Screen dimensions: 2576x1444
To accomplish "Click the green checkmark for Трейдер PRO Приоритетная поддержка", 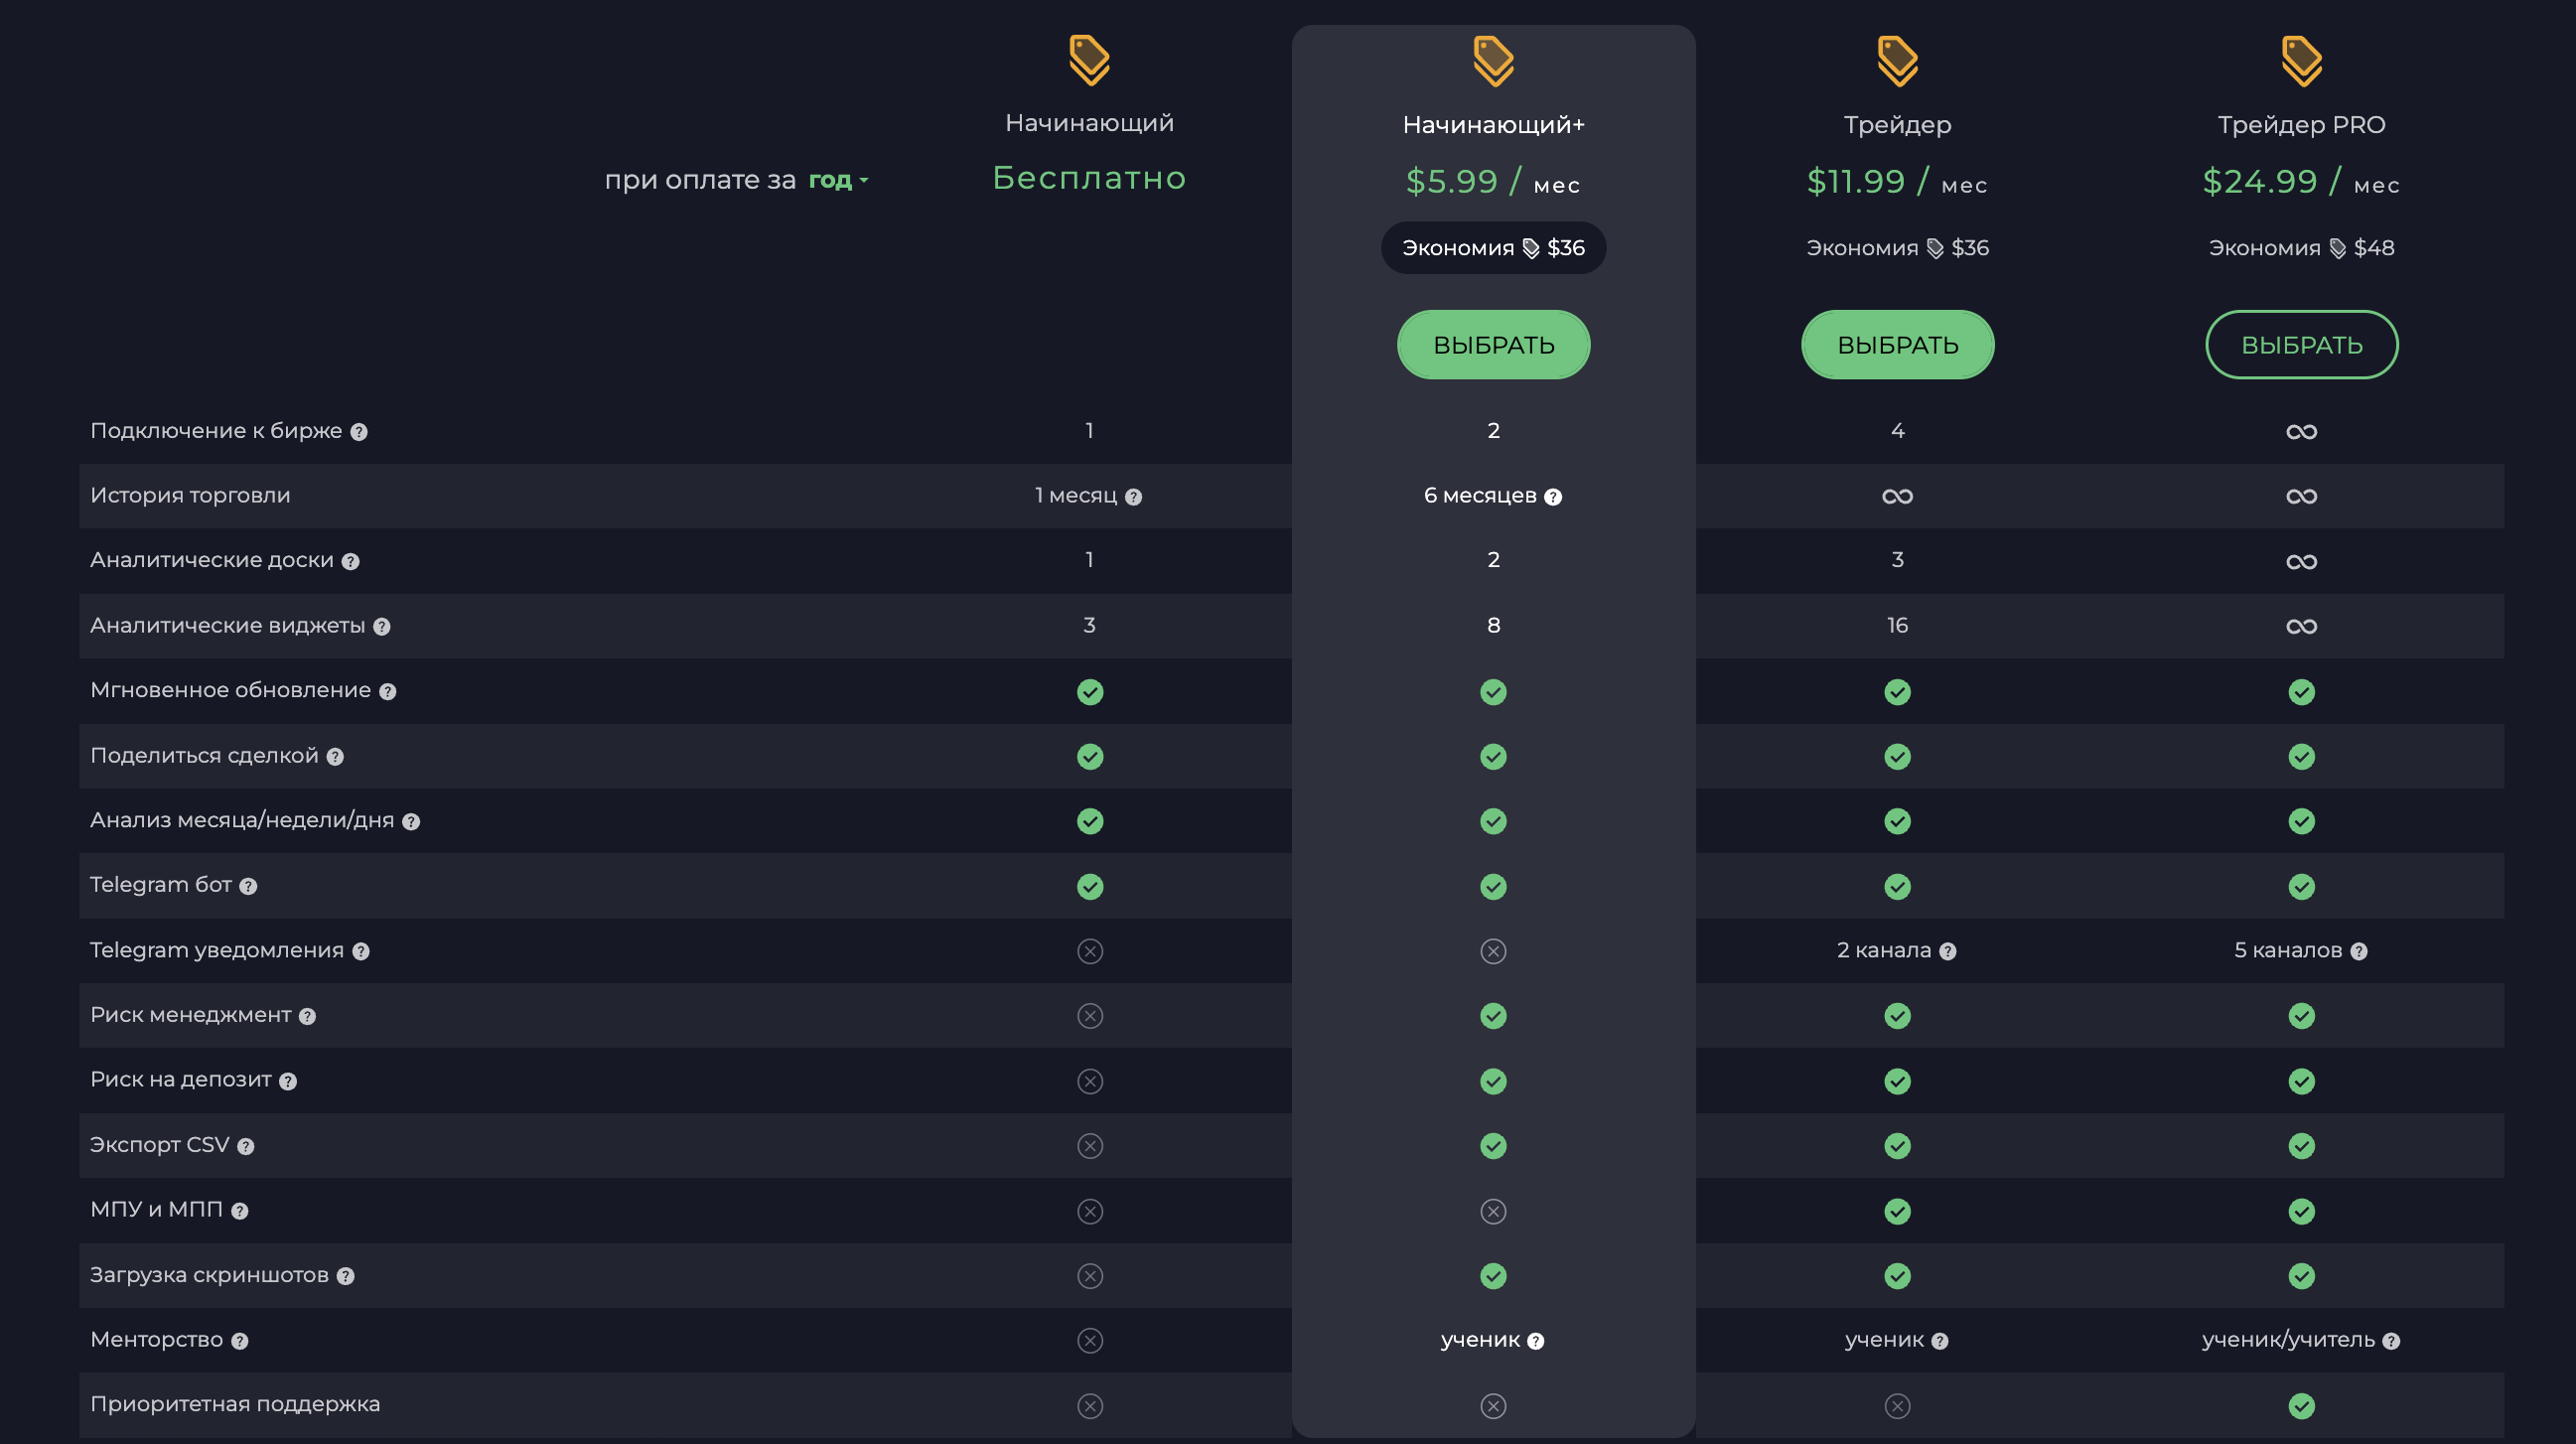I will pos(2301,1406).
